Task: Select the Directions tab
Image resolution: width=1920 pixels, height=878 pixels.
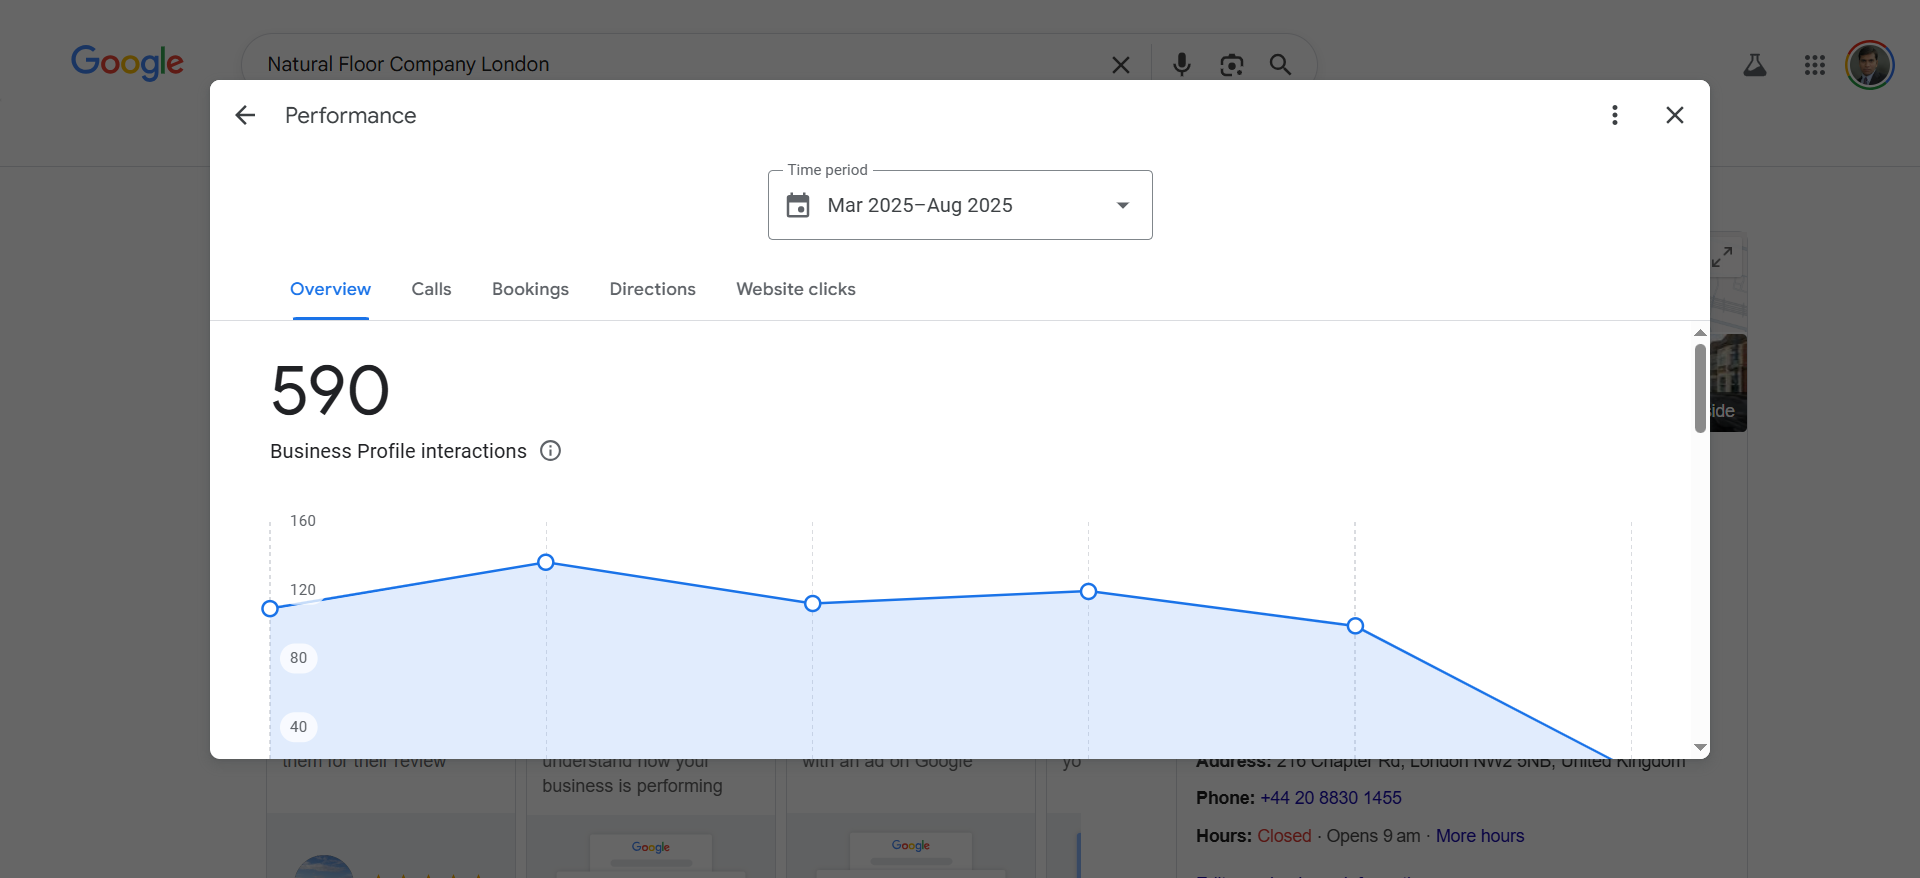Action: [x=652, y=289]
